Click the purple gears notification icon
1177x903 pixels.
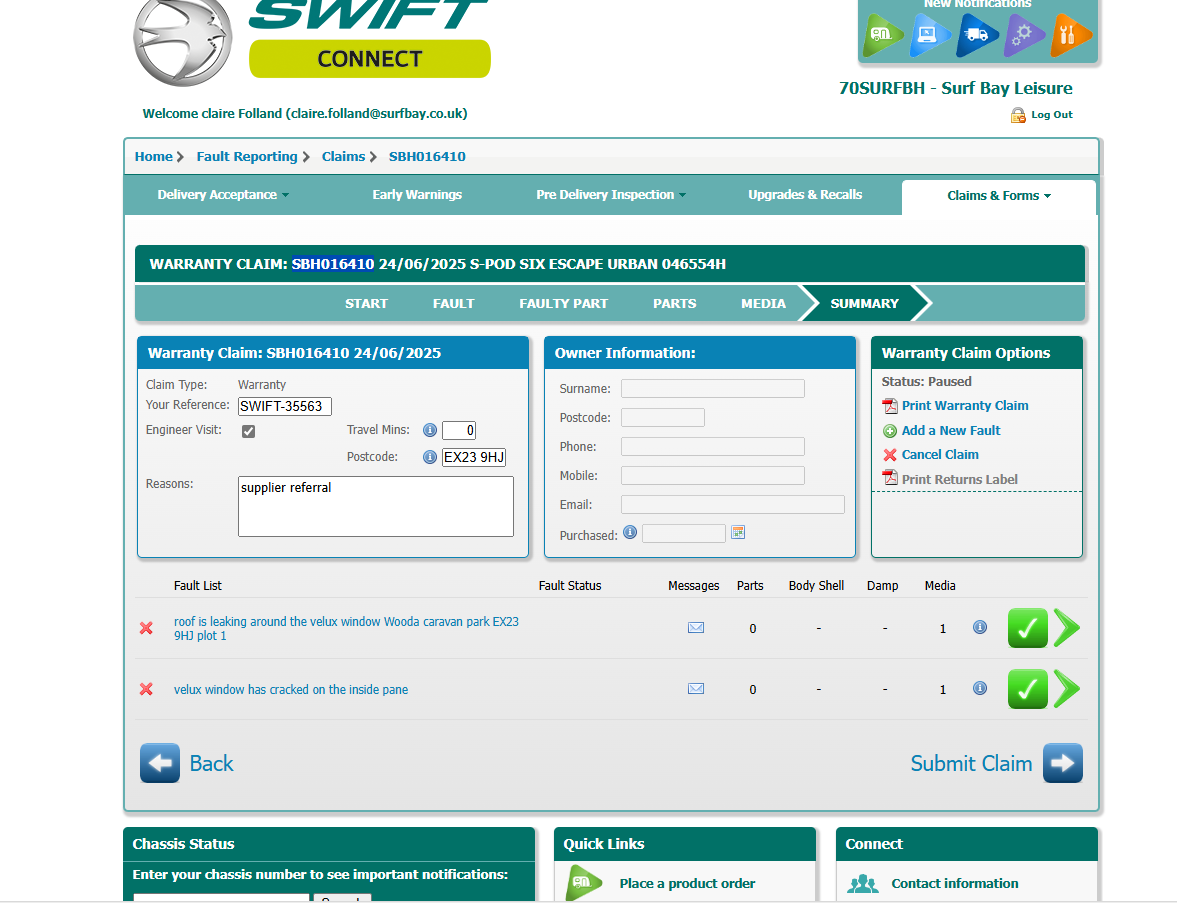pos(1022,35)
